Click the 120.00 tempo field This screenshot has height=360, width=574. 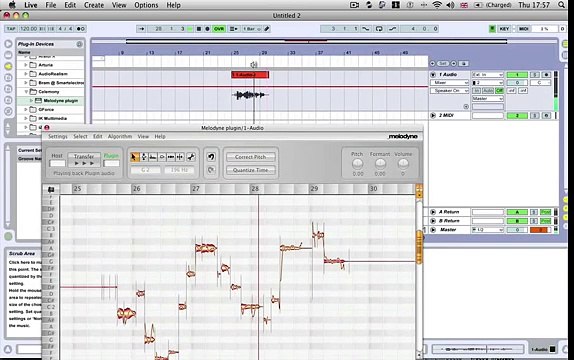[28, 29]
